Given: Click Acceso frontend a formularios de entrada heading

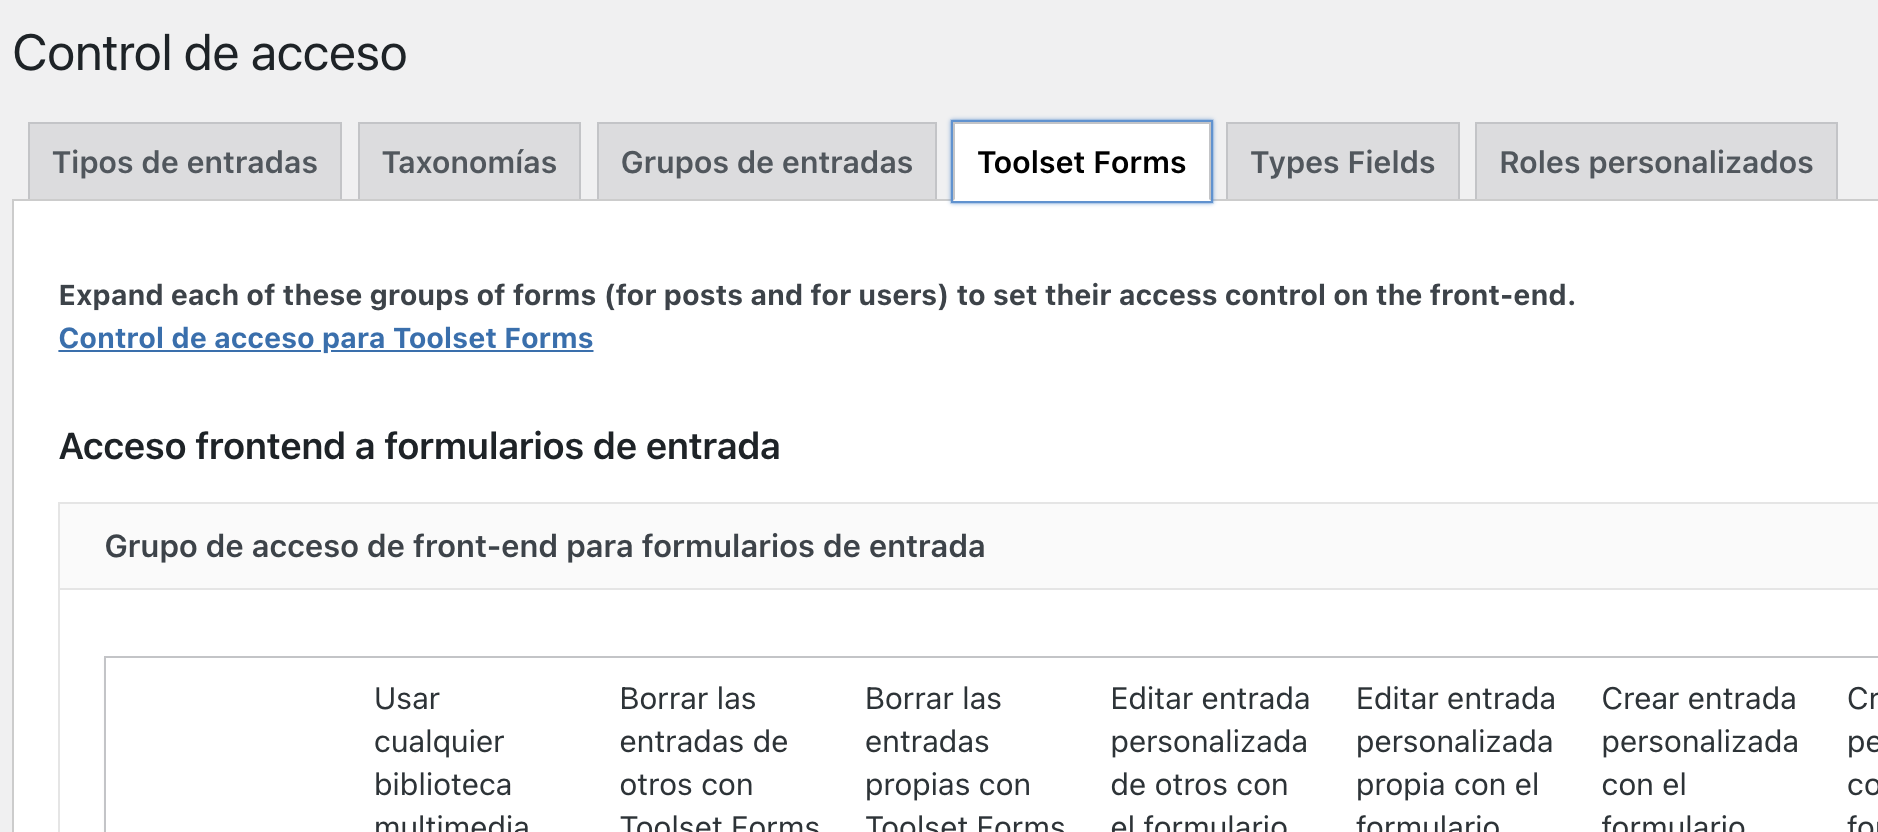Looking at the screenshot, I should click(x=419, y=446).
